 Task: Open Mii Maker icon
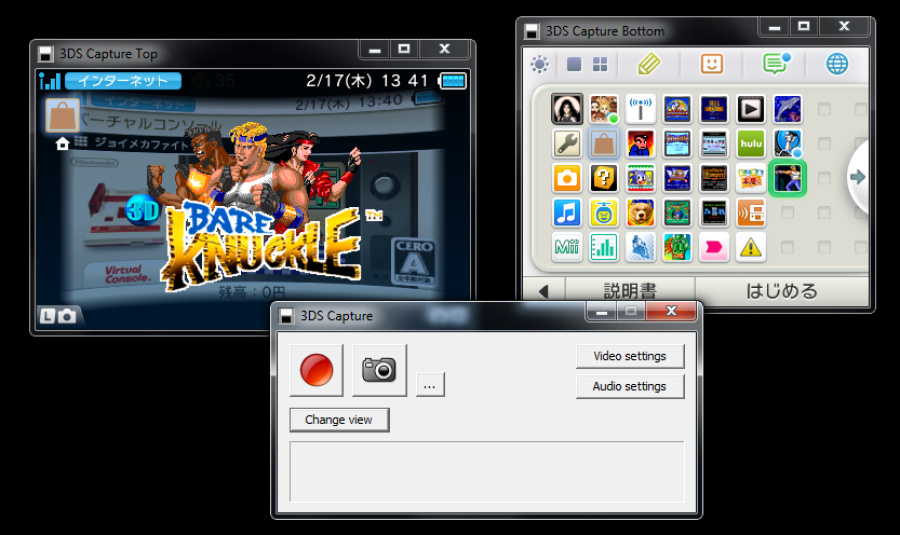tap(567, 247)
